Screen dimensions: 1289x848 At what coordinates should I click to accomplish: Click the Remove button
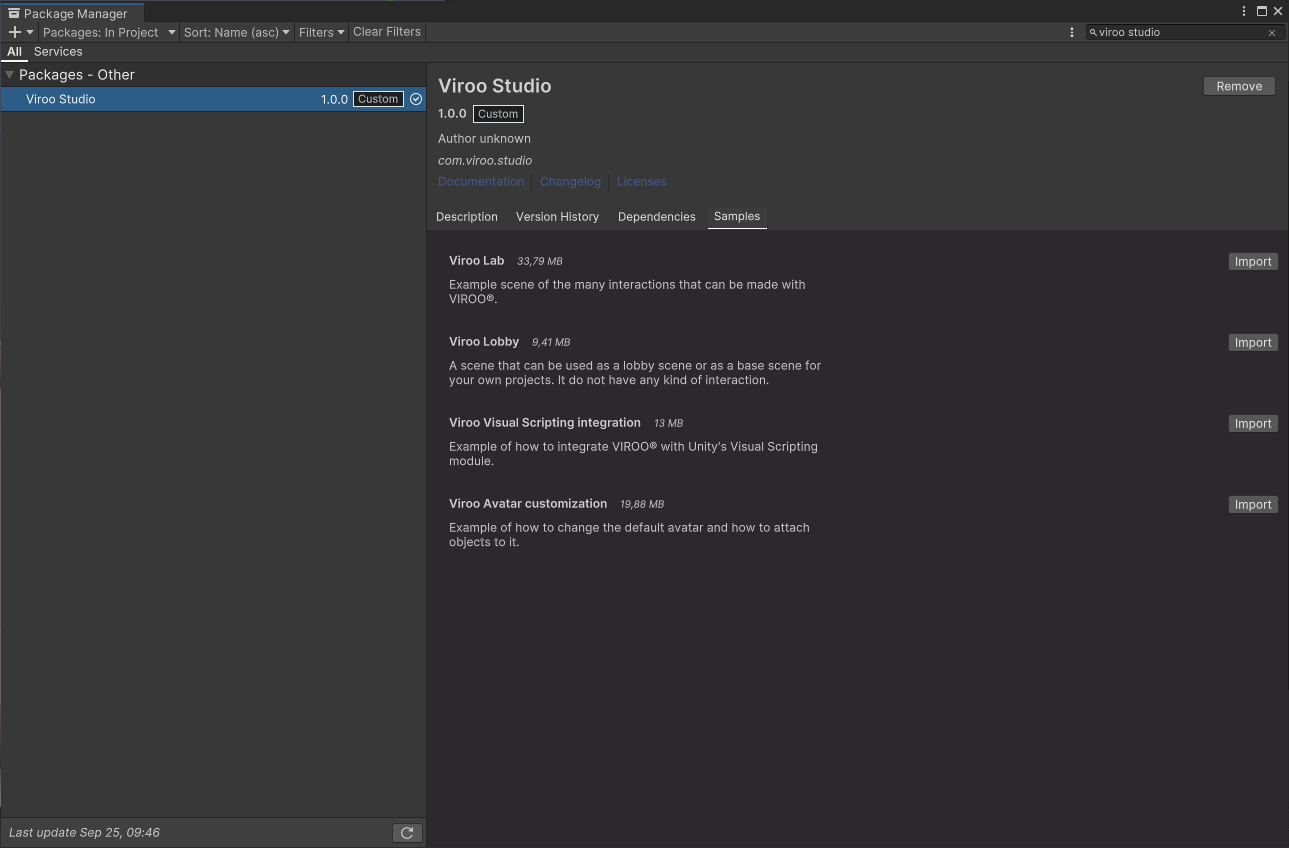(1239, 86)
